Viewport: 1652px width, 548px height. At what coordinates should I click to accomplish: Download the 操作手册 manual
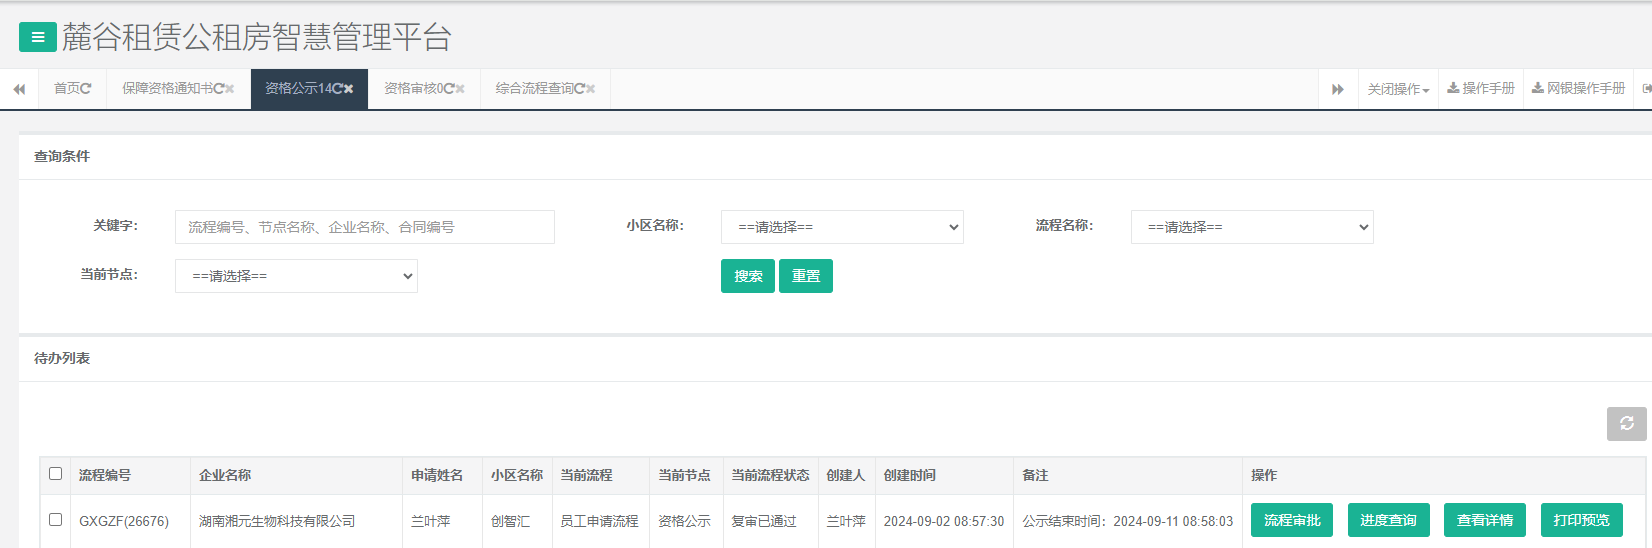pos(1481,89)
